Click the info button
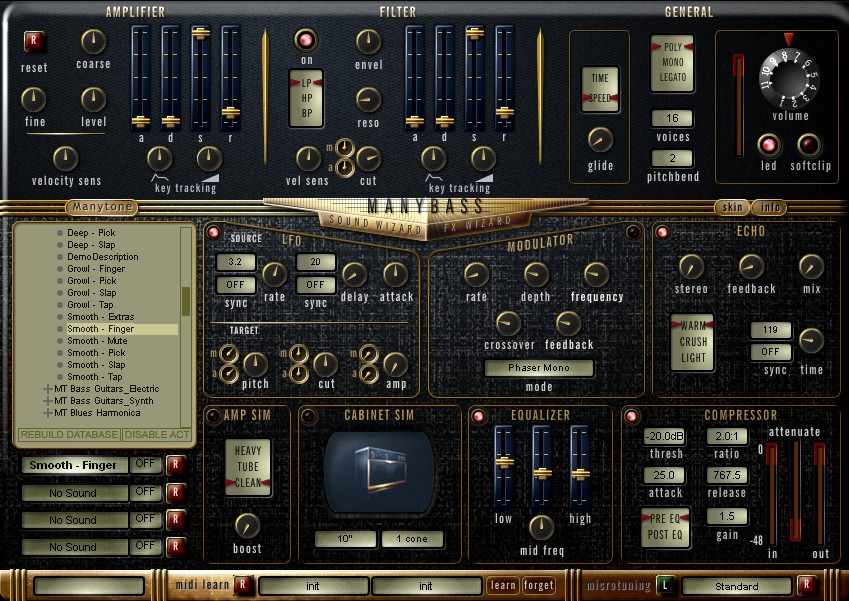This screenshot has width=849, height=601. (x=769, y=207)
